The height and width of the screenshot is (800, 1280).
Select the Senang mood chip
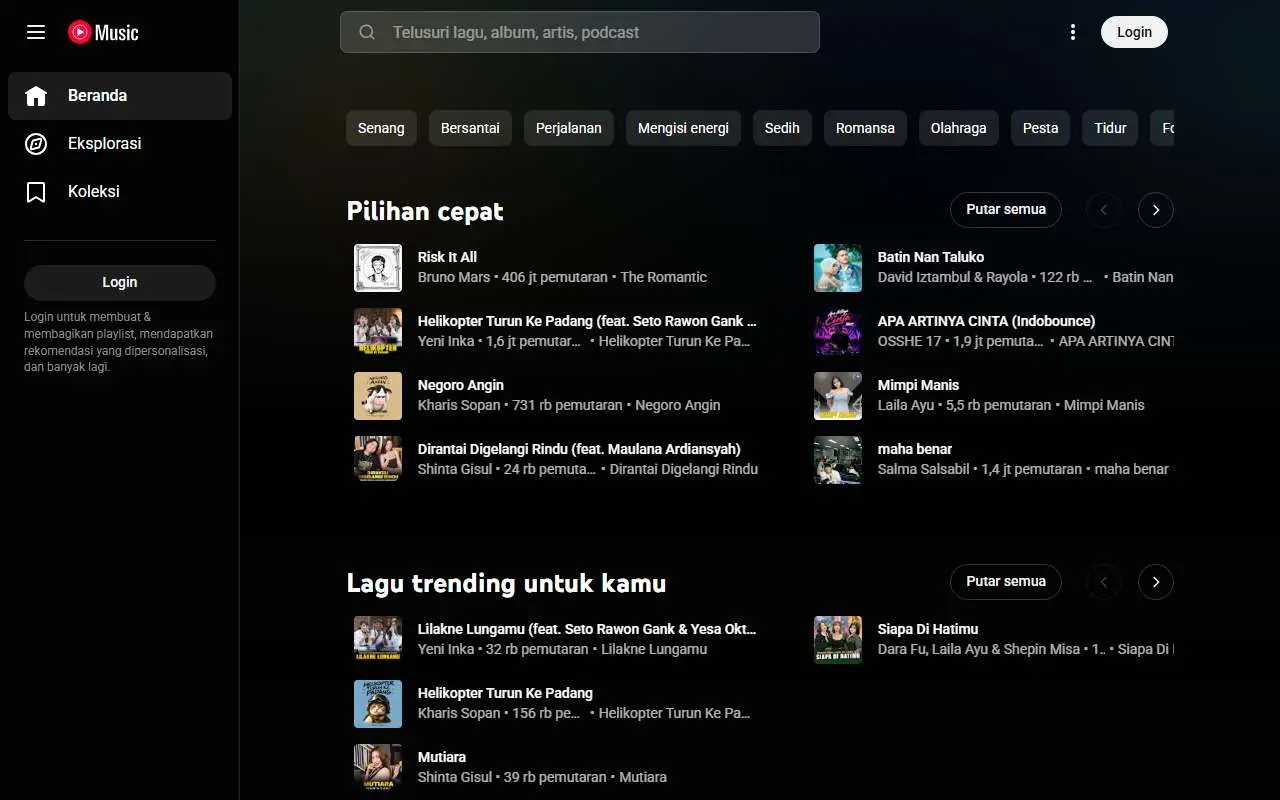click(381, 128)
